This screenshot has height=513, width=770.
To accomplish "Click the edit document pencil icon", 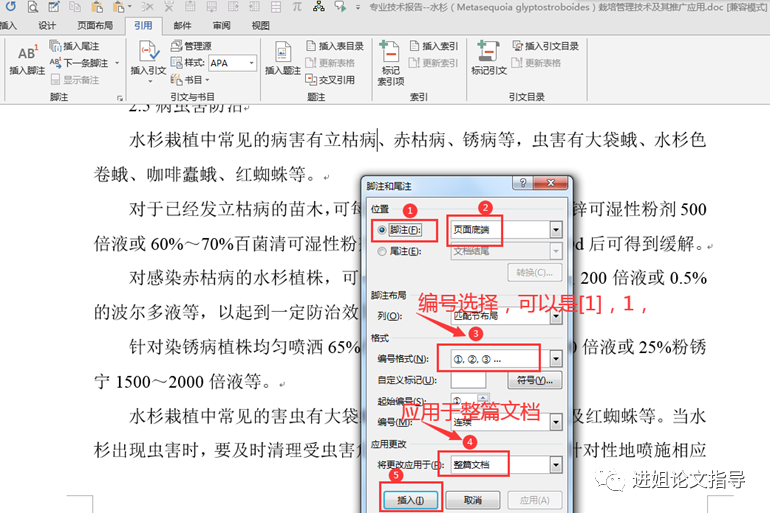I will 54,6.
